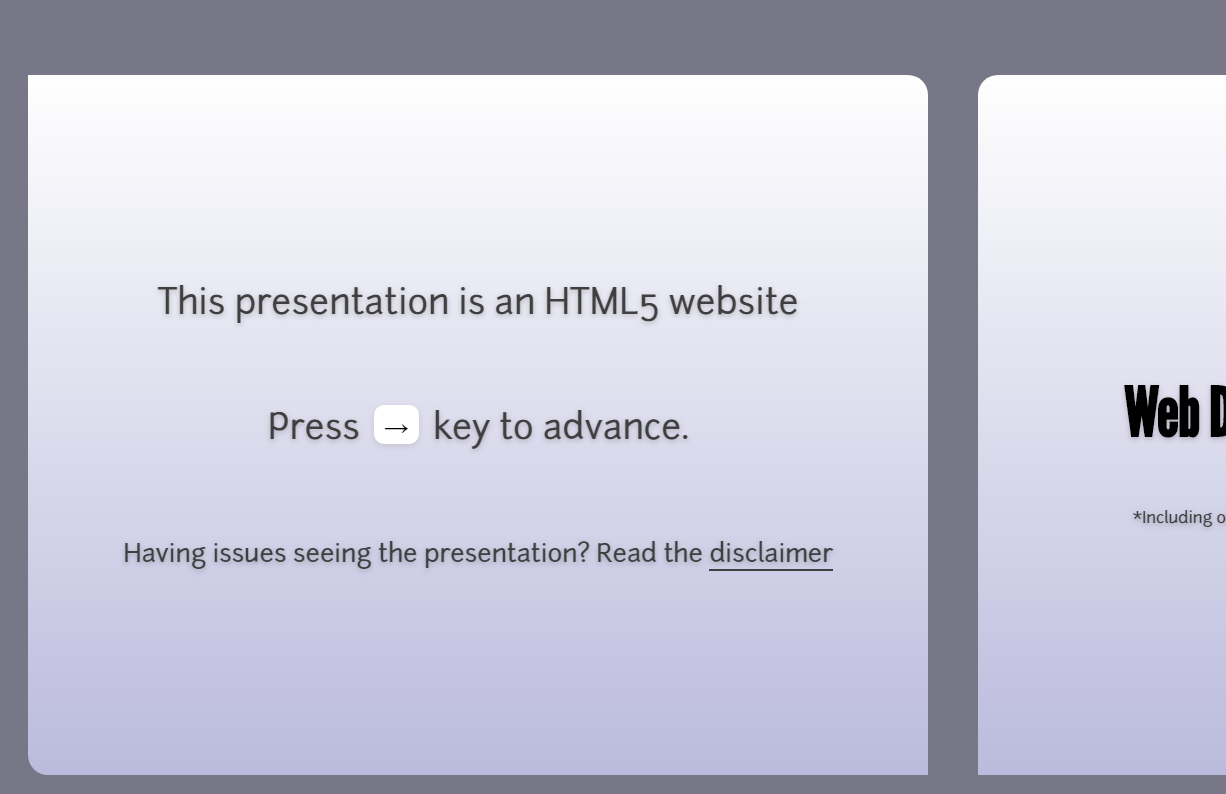Screen dimensions: 1226x794
Task: Click the word 'website' in the heading
Action: point(733,301)
